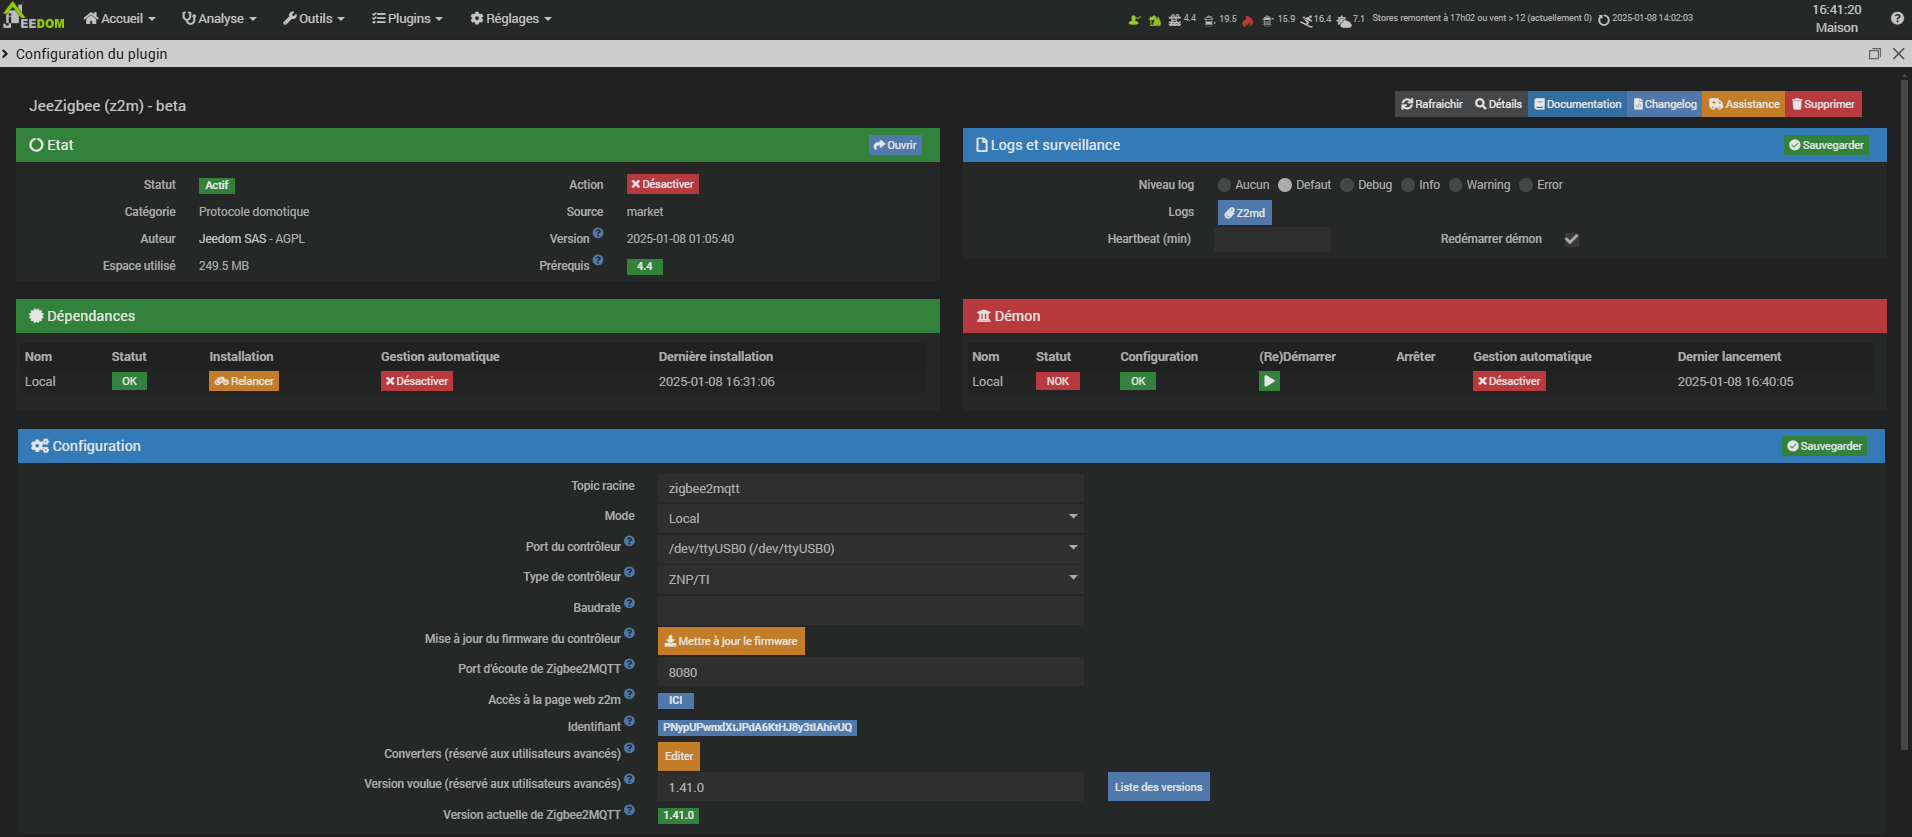The height and width of the screenshot is (837, 1912).
Task: Click the green daemon restart play icon
Action: 1268,381
